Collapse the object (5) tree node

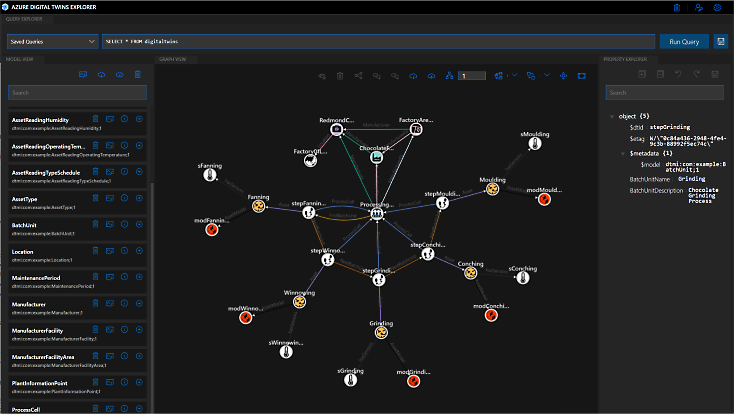tap(612, 116)
